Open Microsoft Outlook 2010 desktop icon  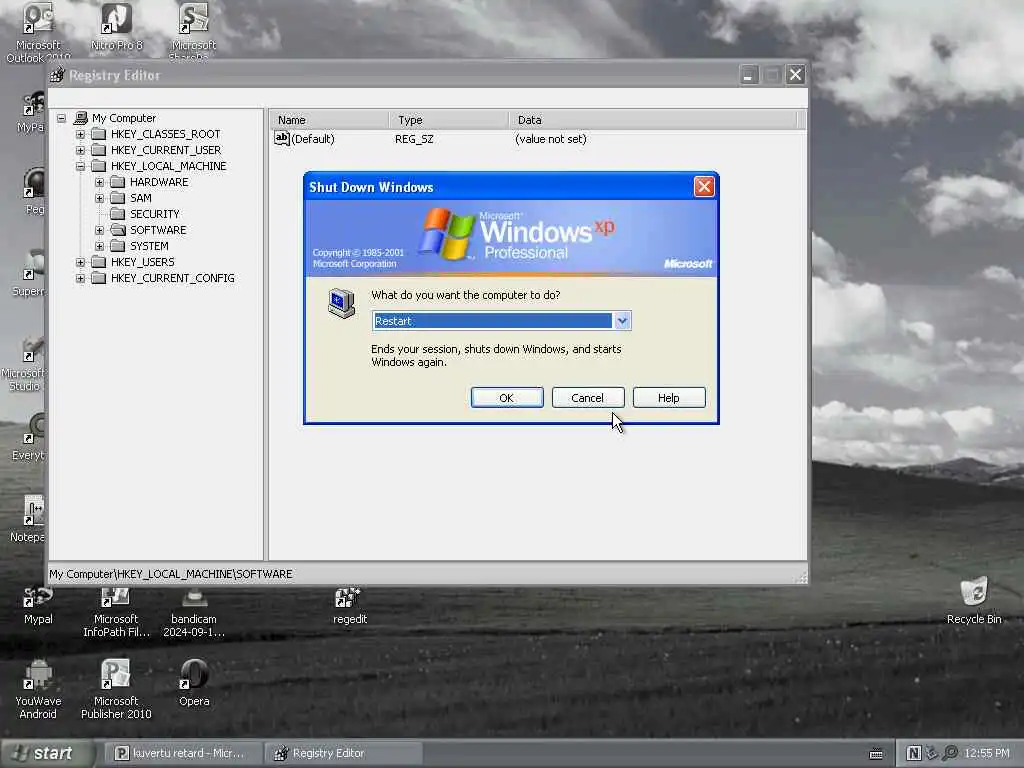38,33
